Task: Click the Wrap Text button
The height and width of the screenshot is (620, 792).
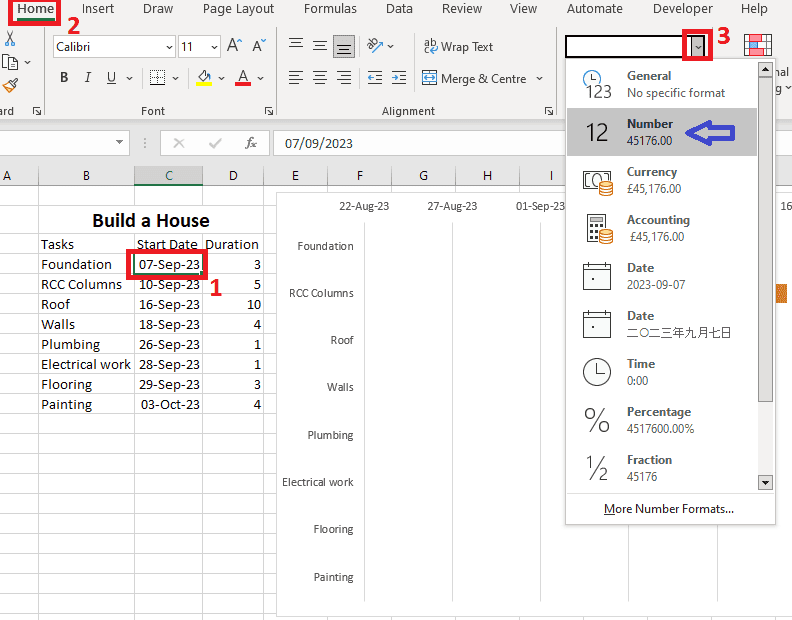Action: (x=459, y=46)
